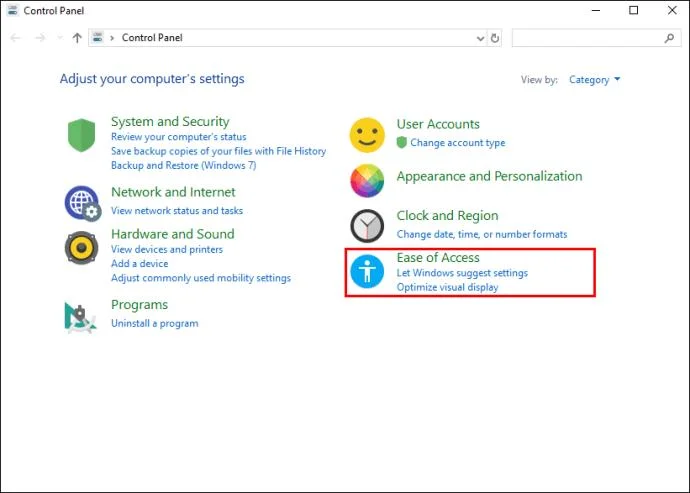Open the User Accounts heading
The image size is (690, 493).
point(438,124)
